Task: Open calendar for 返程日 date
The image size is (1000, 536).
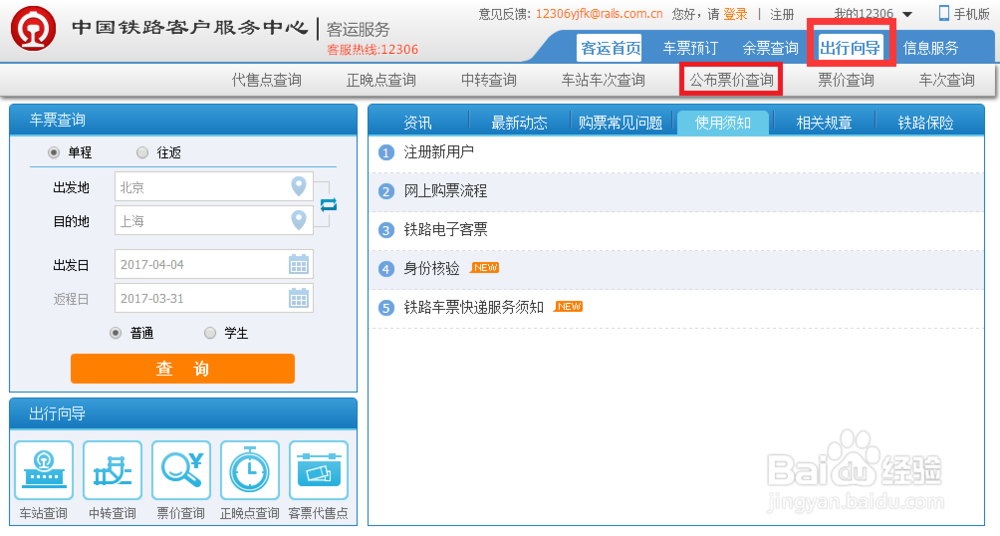Action: tap(298, 298)
